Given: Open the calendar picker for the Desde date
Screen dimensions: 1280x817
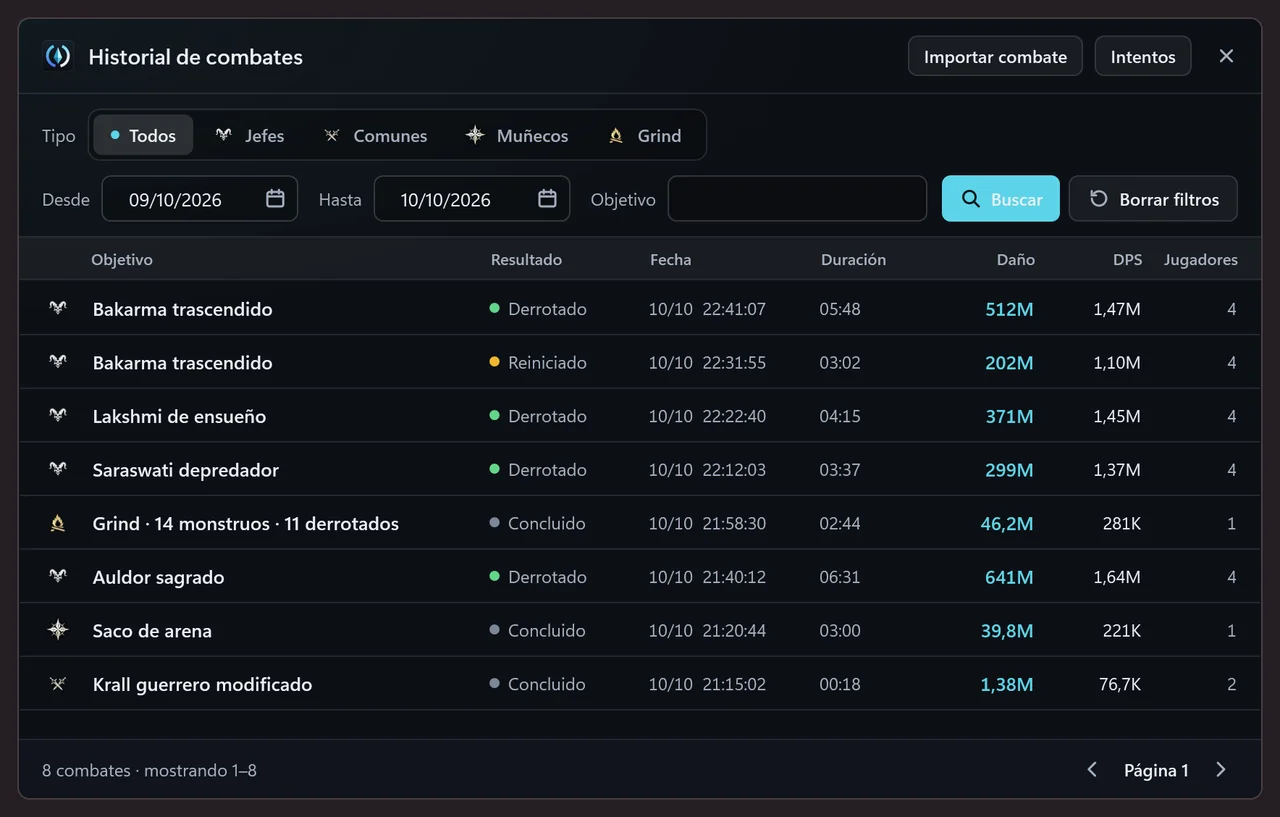Looking at the screenshot, I should tap(275, 199).
